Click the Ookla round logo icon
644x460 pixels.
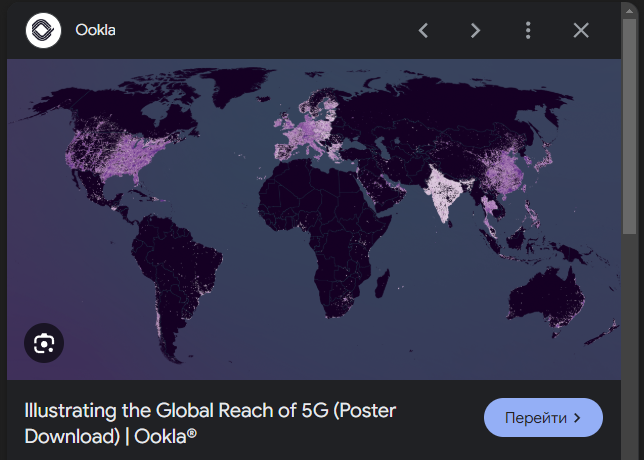[x=43, y=30]
